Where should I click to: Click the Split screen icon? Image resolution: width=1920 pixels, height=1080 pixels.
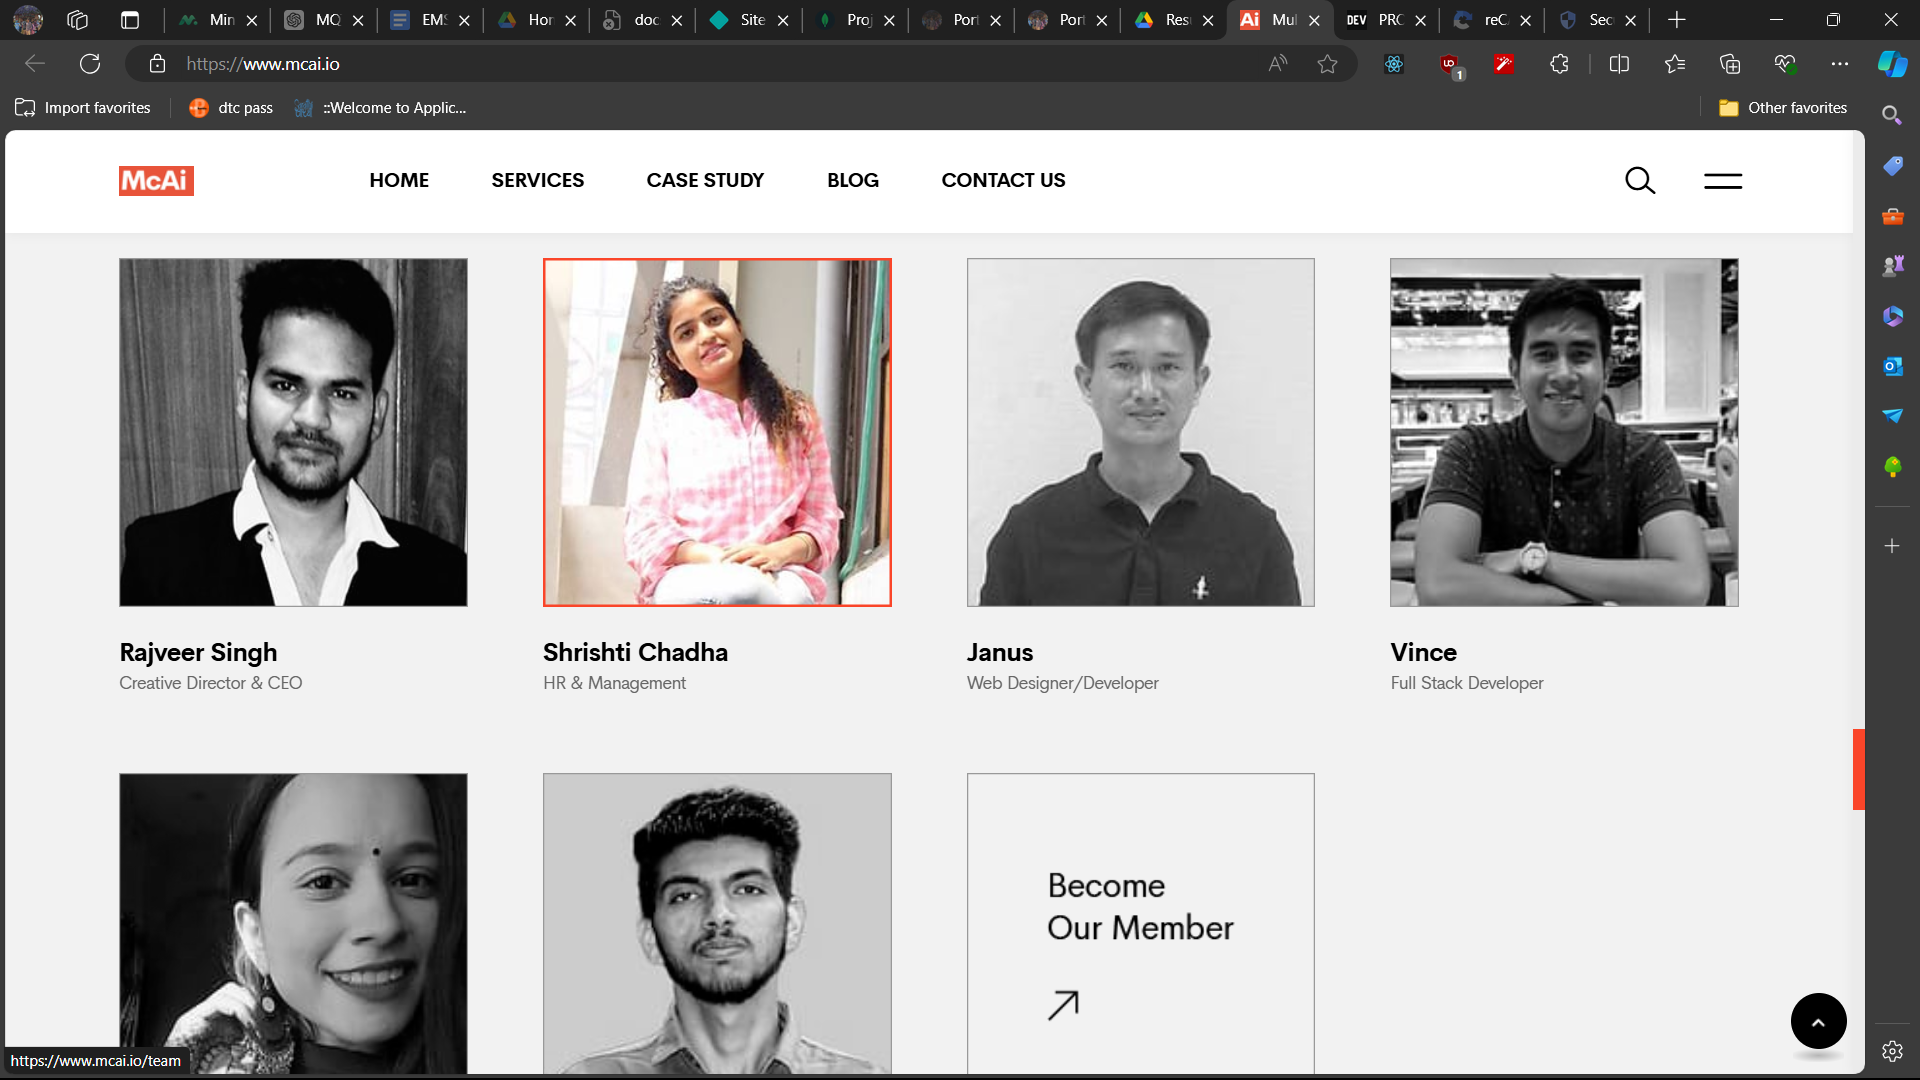(x=1619, y=64)
